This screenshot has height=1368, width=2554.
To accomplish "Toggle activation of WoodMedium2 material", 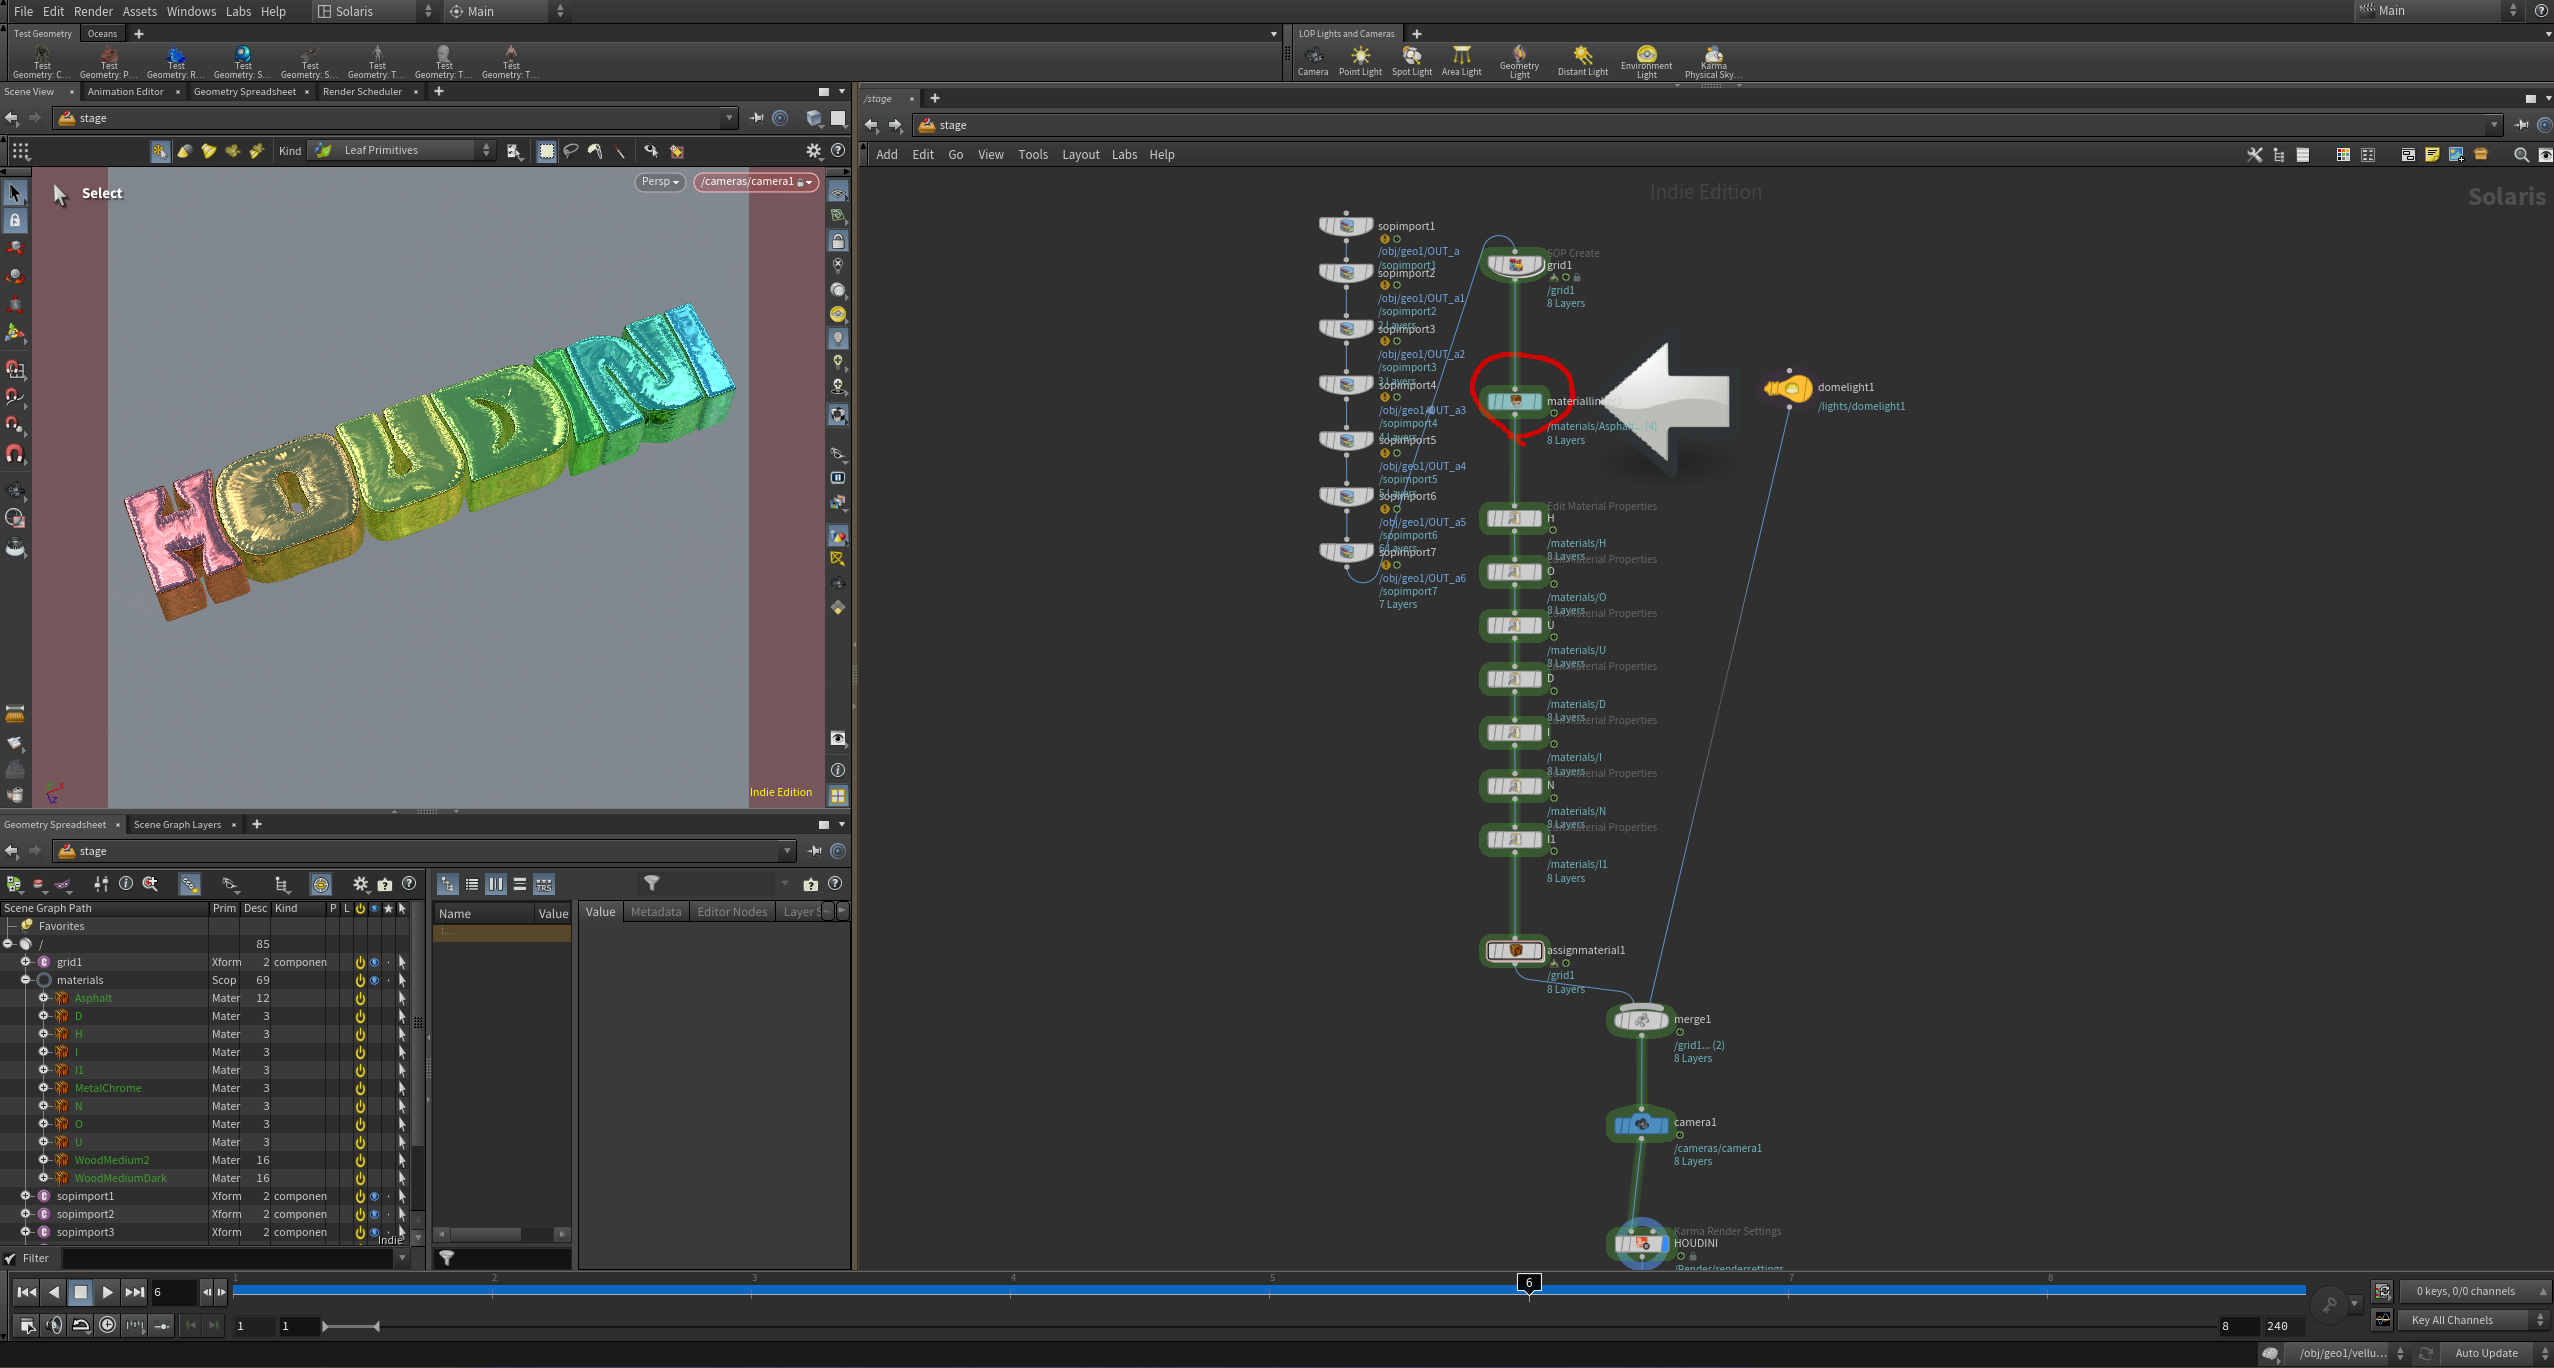I will [360, 1160].
